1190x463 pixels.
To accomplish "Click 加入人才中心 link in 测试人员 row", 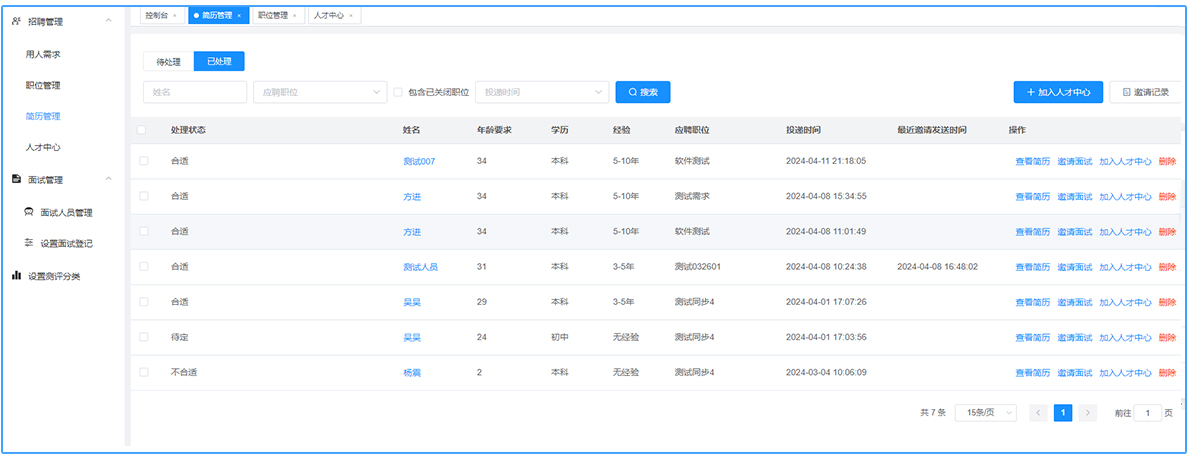I will [x=1125, y=266].
